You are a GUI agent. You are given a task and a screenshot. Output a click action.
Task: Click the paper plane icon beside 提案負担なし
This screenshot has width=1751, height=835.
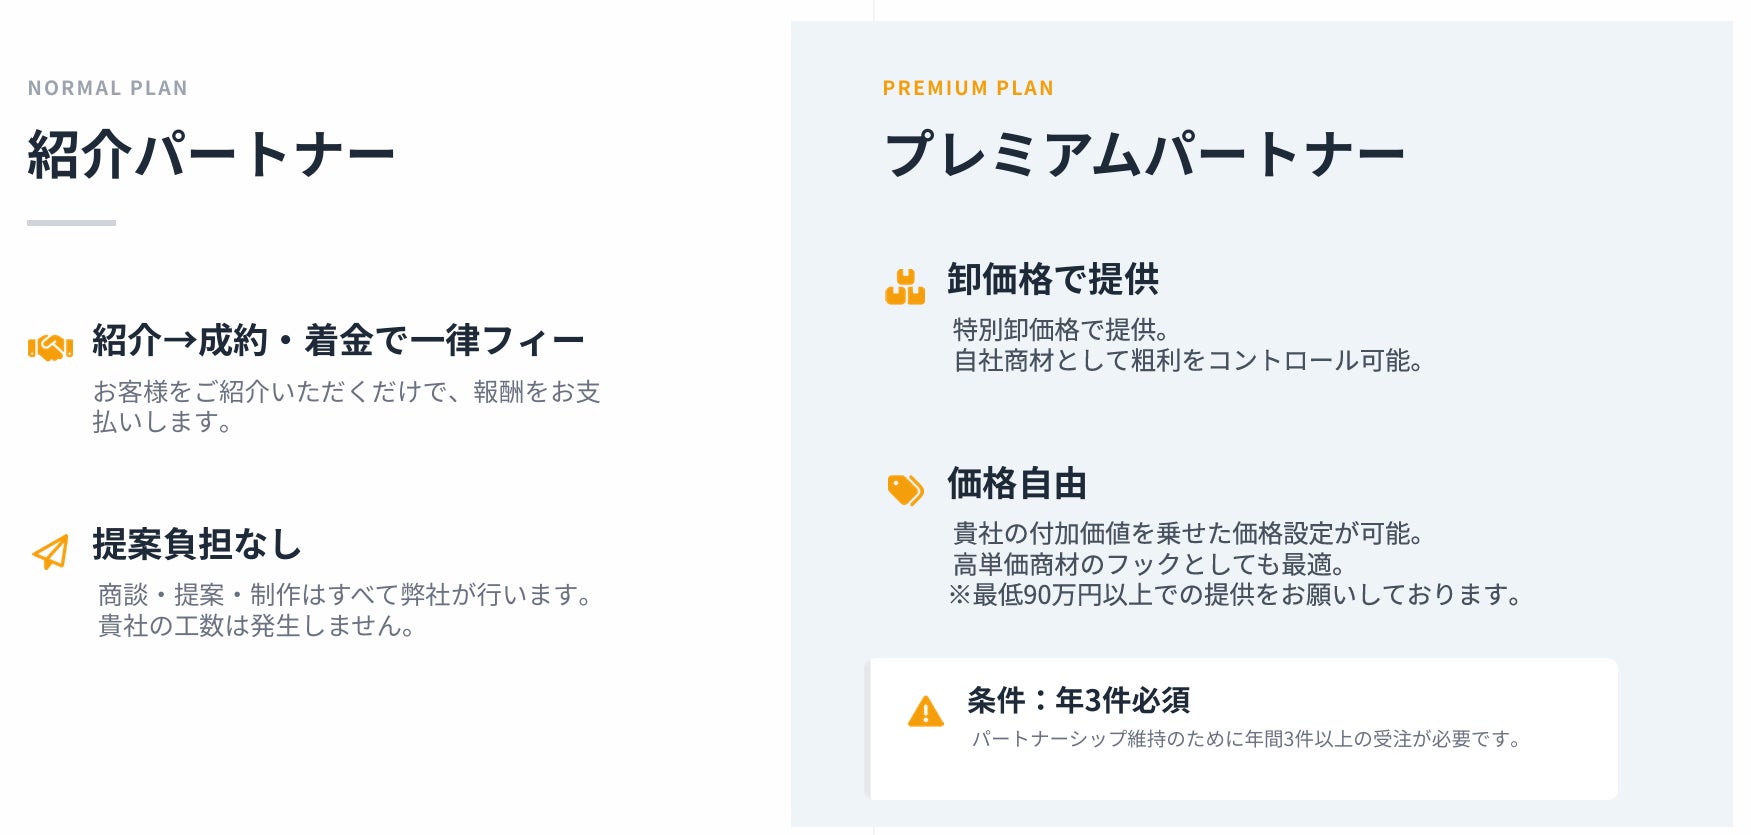[x=50, y=551]
